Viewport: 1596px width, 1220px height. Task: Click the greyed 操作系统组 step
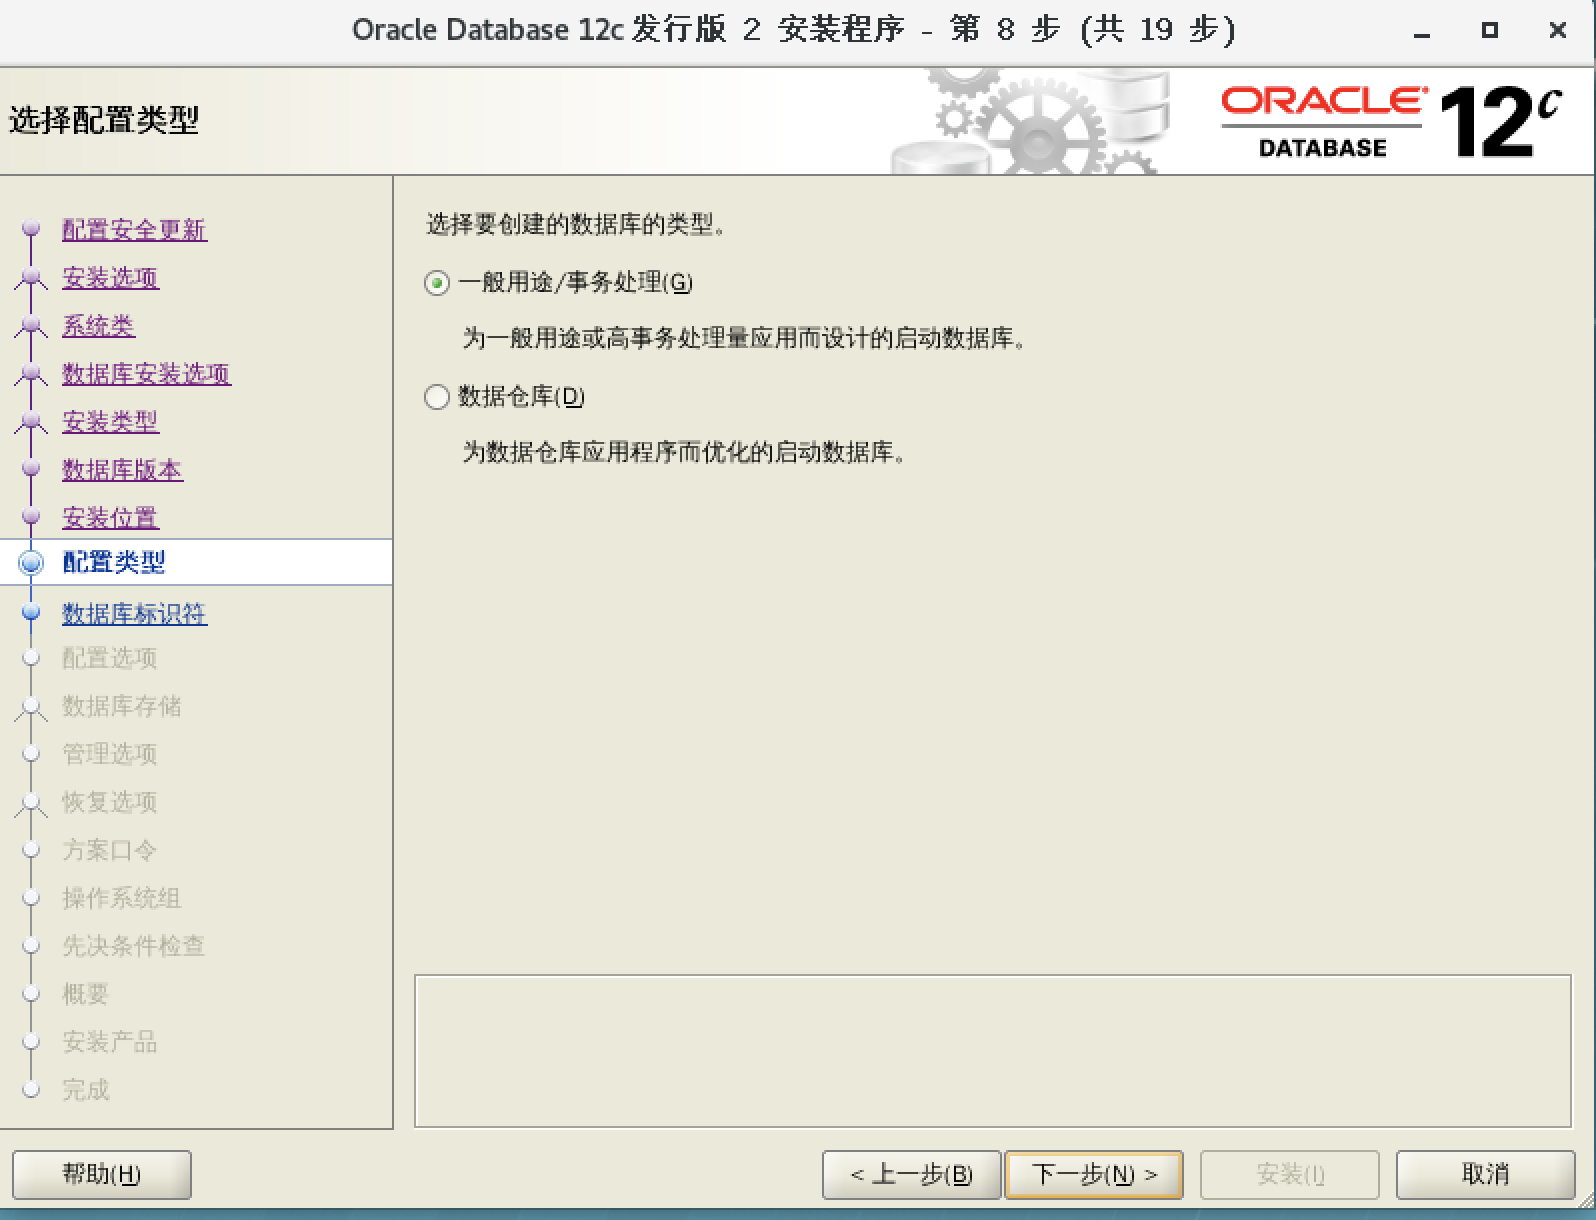point(122,898)
